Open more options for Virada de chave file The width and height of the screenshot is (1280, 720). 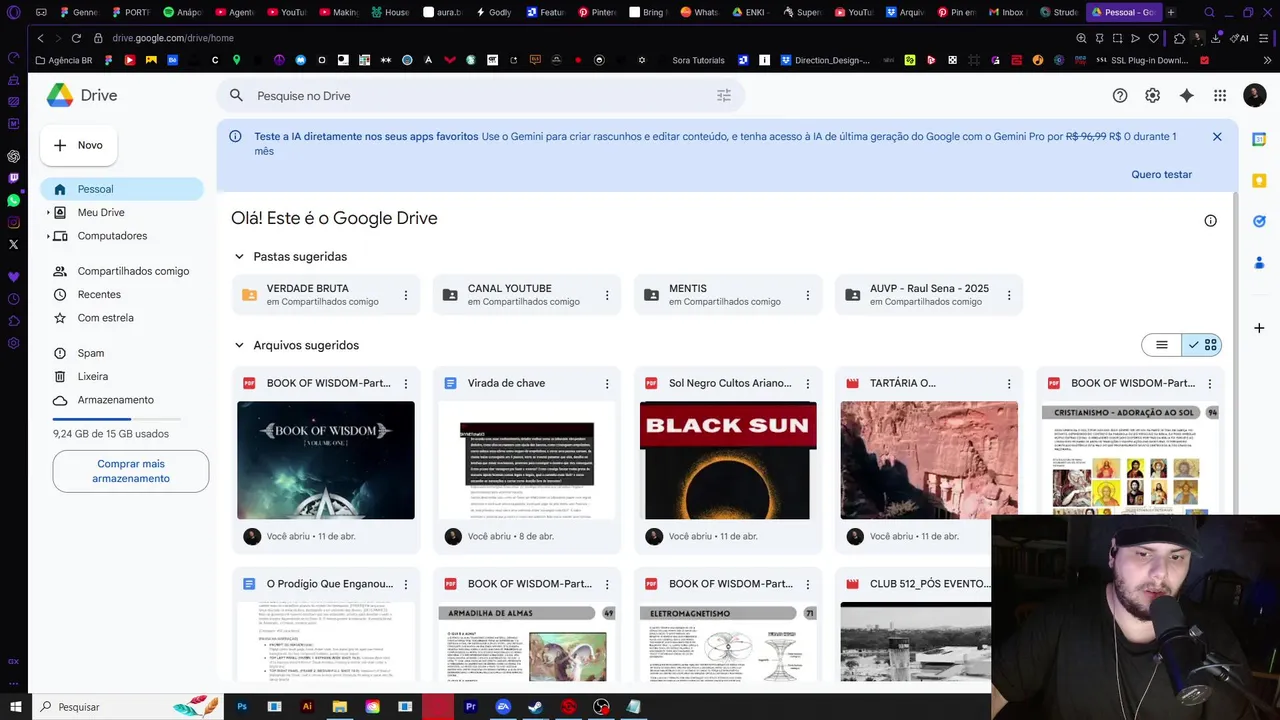[x=607, y=383]
